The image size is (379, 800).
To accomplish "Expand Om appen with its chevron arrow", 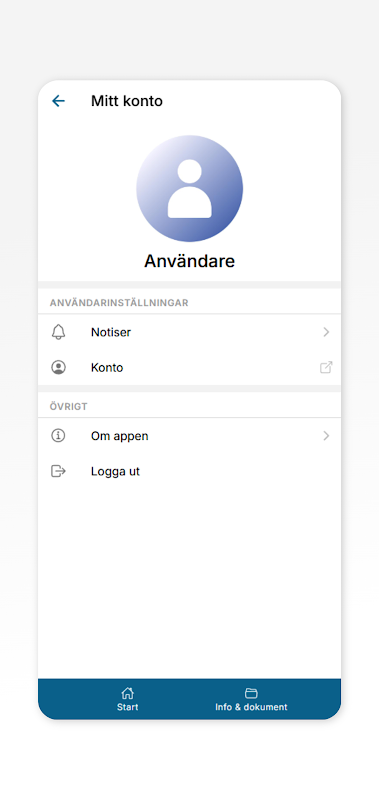I will pyautogui.click(x=326, y=436).
